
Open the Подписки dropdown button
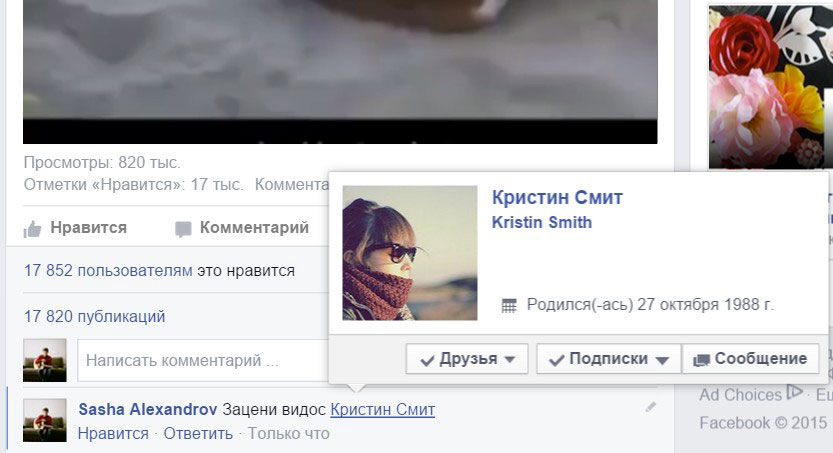coord(609,359)
